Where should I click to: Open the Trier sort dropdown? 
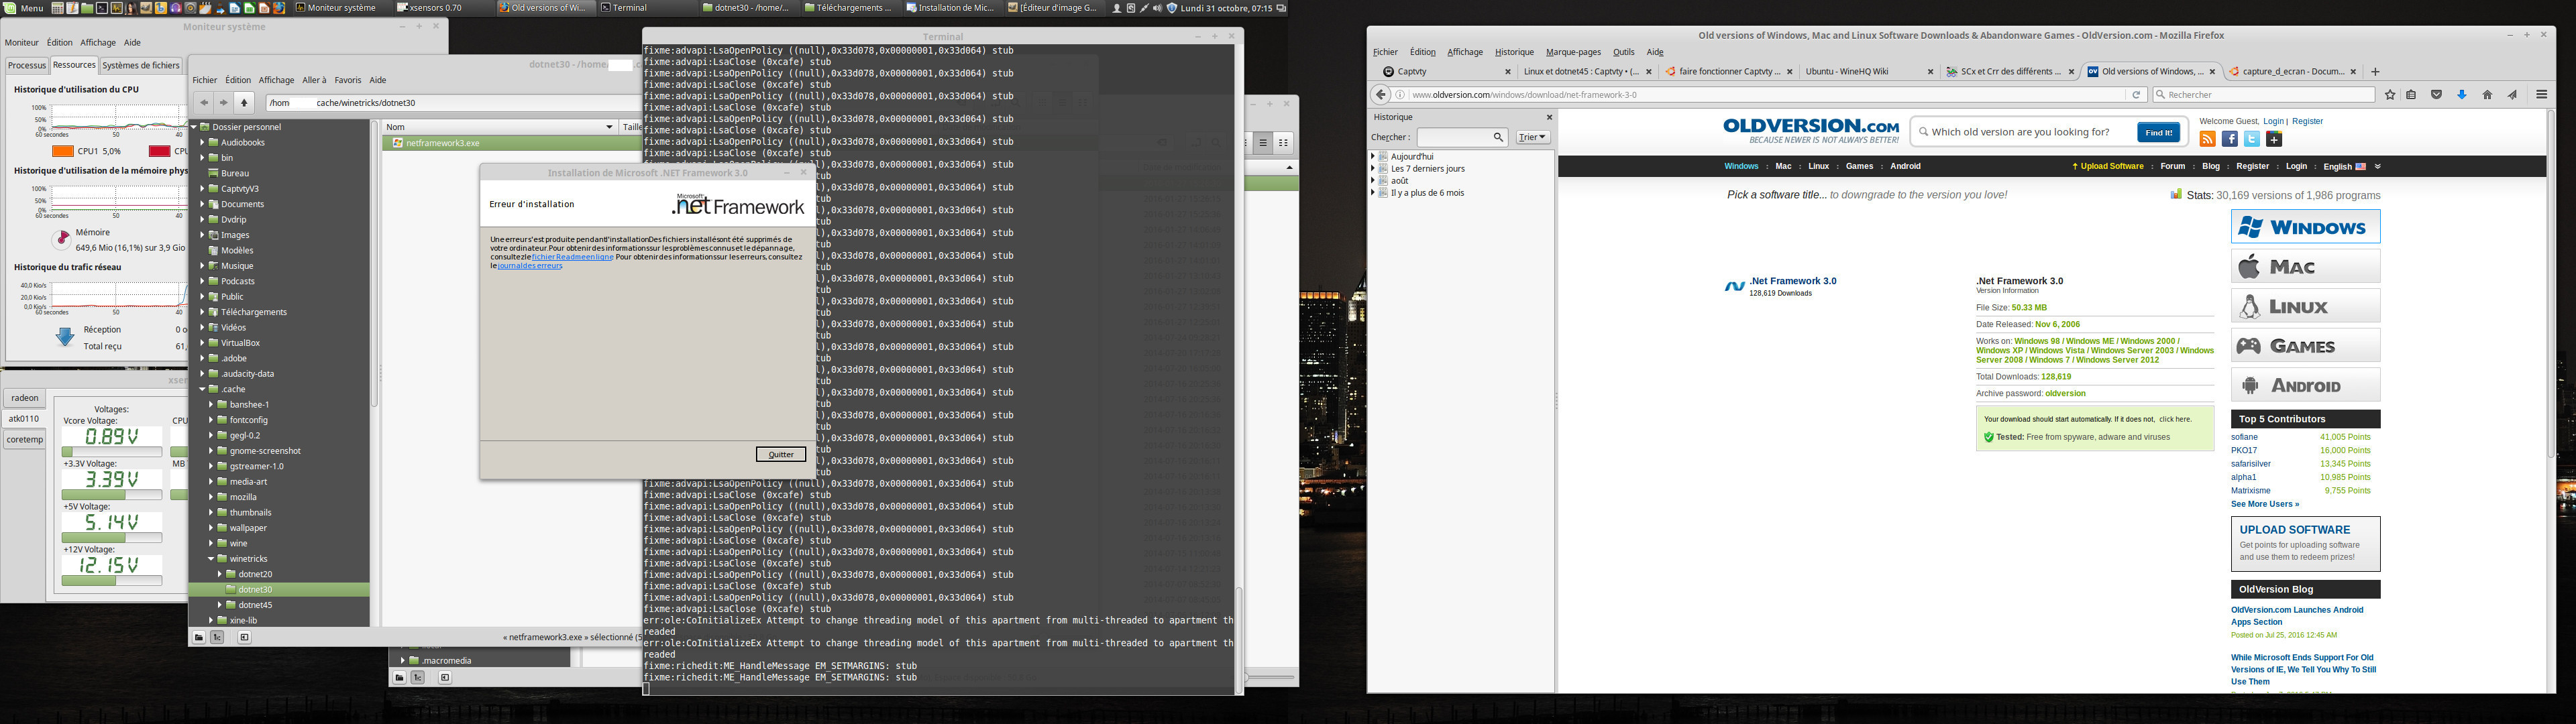1532,137
